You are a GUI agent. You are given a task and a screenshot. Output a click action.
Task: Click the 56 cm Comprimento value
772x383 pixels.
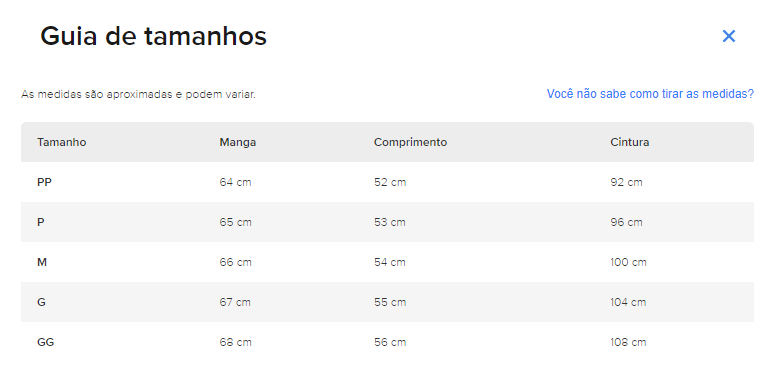point(390,342)
